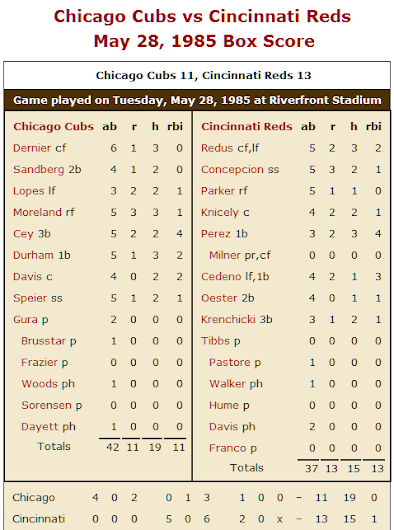The width and height of the screenshot is (394, 530).
Task: Open Cey player link
Action: [x=23, y=234]
